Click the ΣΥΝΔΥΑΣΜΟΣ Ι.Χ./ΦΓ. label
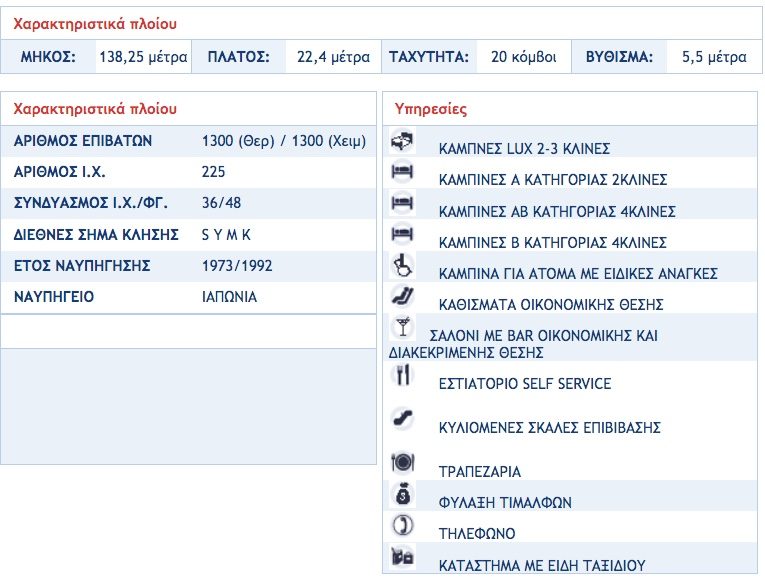Image resolution: width=765 pixels, height=584 pixels. point(91,203)
